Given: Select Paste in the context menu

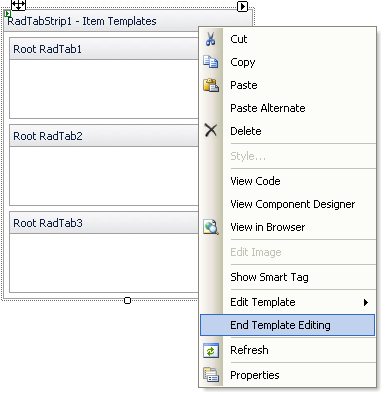Looking at the screenshot, I should tap(287, 85).
